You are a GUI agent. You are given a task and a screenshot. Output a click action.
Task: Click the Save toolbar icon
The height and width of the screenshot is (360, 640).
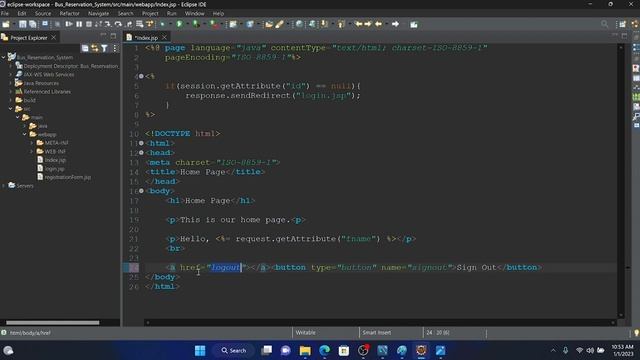[23, 24]
